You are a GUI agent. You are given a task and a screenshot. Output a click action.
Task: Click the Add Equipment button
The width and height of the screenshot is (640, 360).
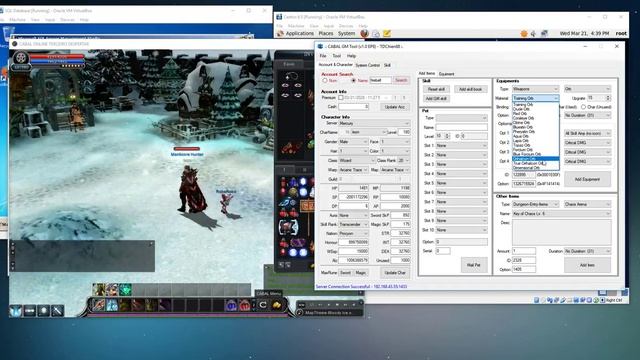587,179
